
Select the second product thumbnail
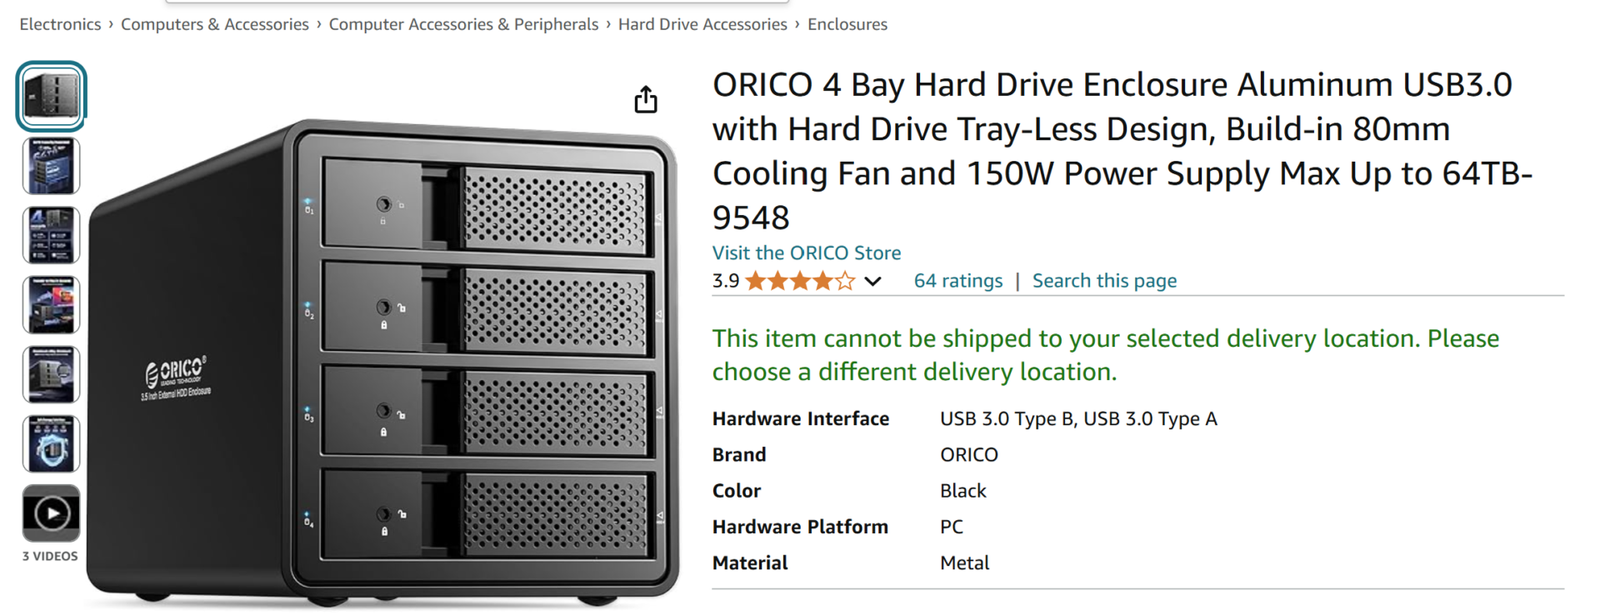[51, 166]
